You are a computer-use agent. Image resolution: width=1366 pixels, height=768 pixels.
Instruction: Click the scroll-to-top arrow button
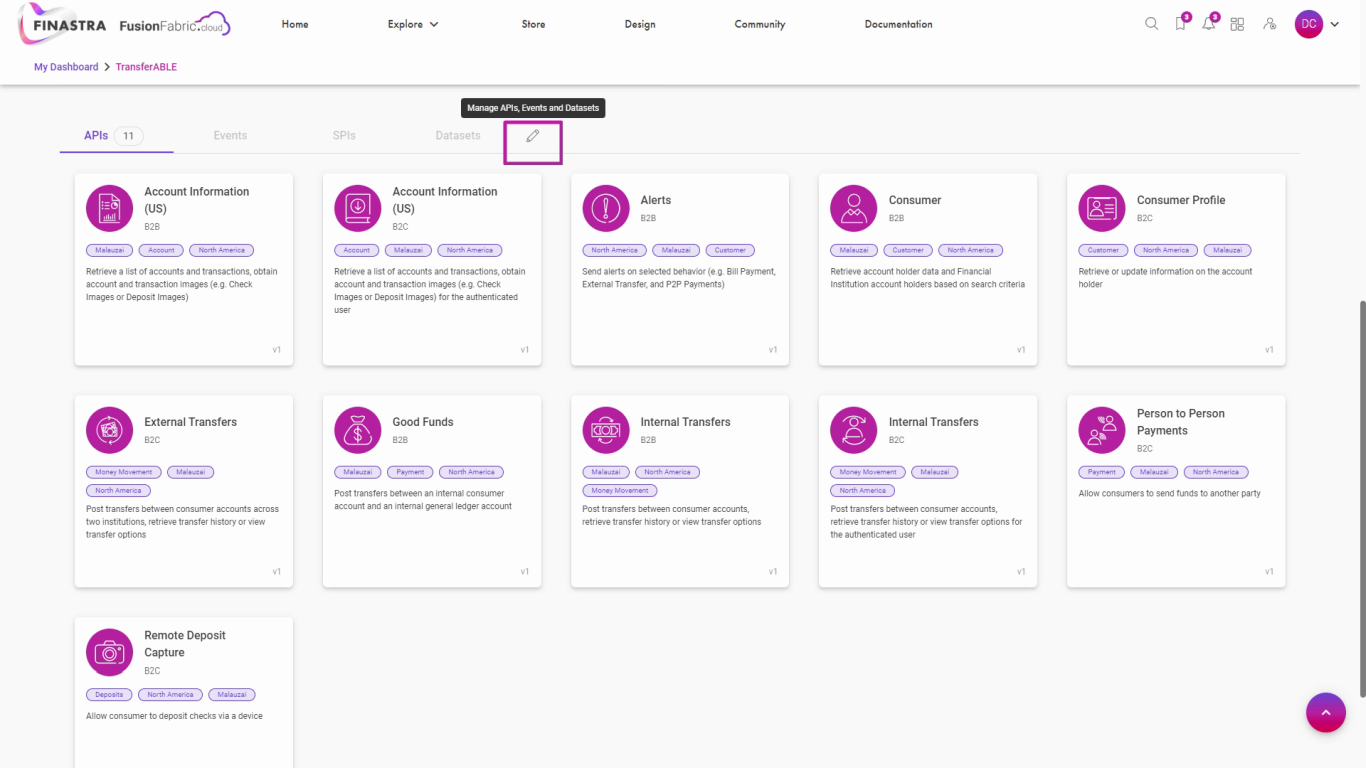[x=1326, y=713]
